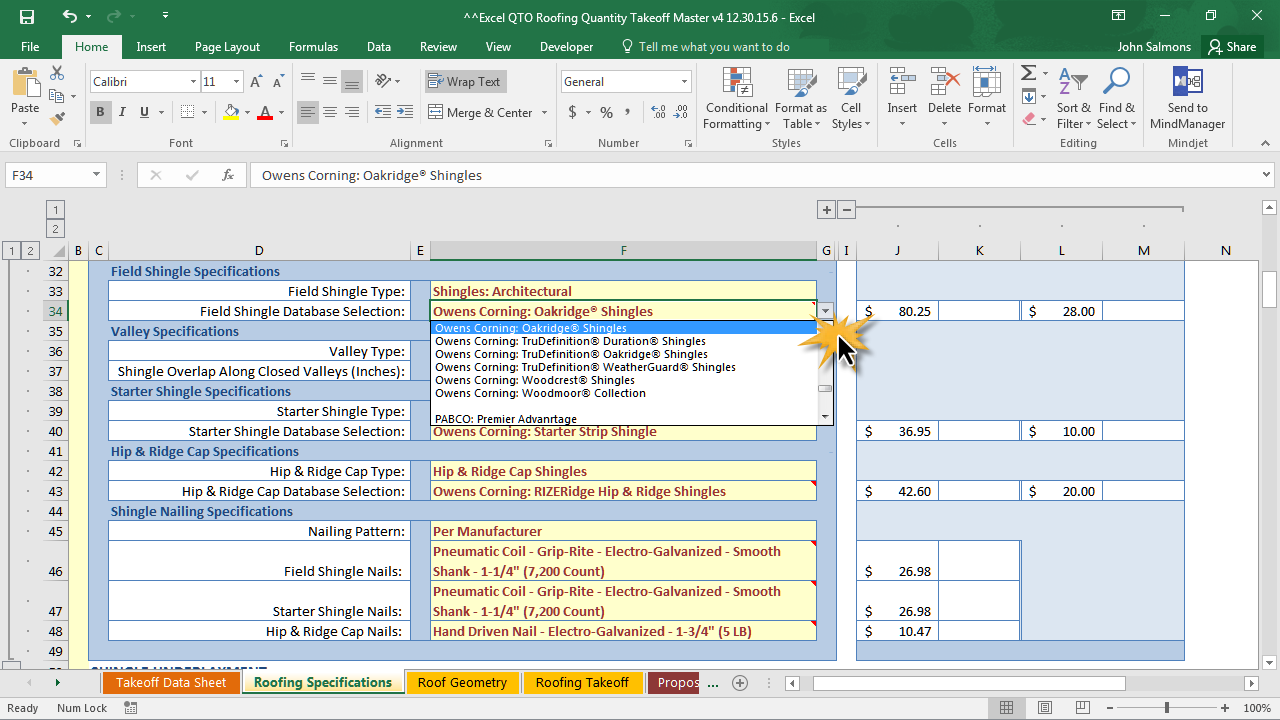Open the Format cells menu
The width and height of the screenshot is (1280, 720).
(x=987, y=98)
